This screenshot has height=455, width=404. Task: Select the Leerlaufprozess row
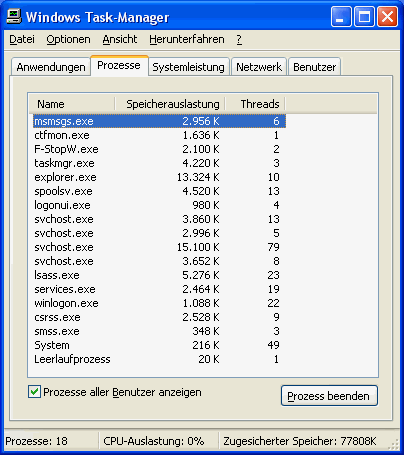pyautogui.click(x=159, y=359)
